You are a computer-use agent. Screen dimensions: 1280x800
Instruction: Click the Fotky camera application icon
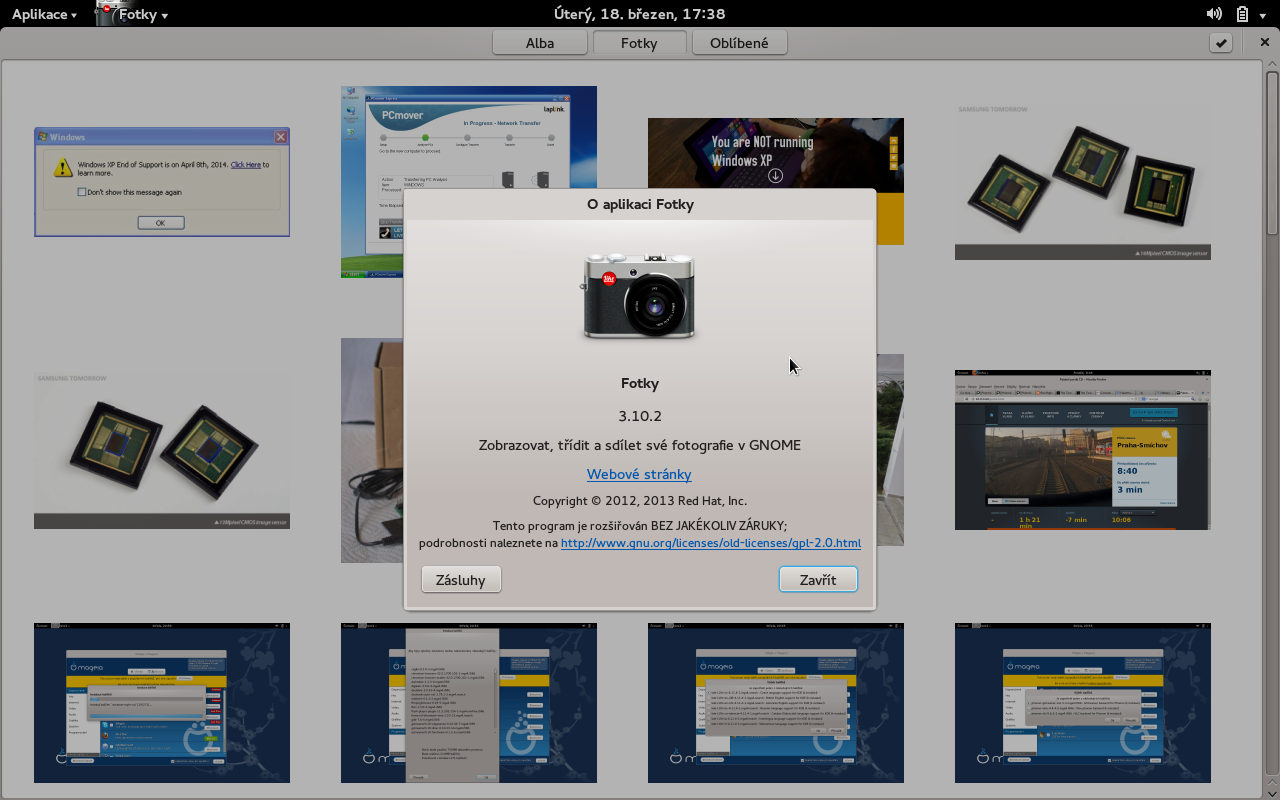(x=640, y=297)
